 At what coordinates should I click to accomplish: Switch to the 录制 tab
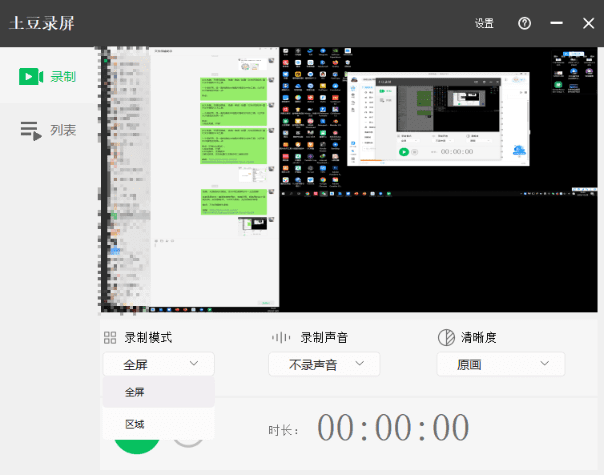pos(48,76)
